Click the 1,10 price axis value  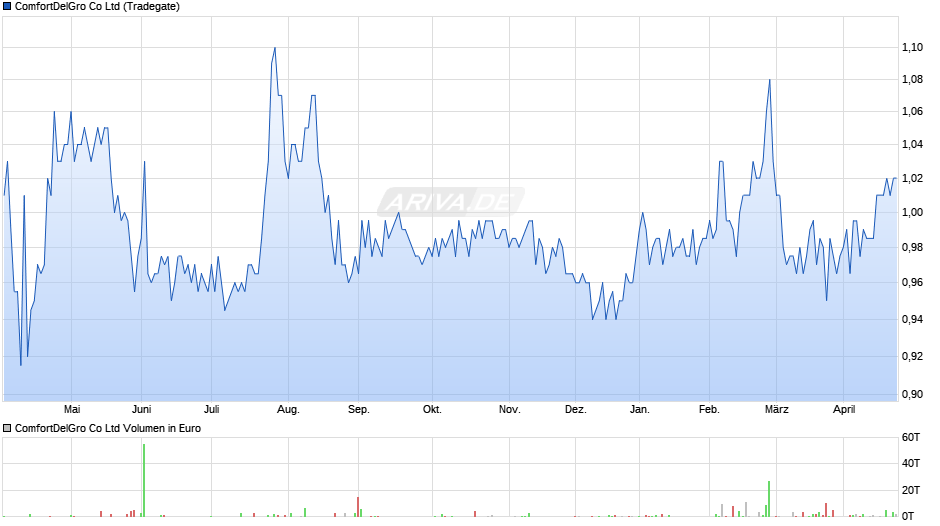912,47
